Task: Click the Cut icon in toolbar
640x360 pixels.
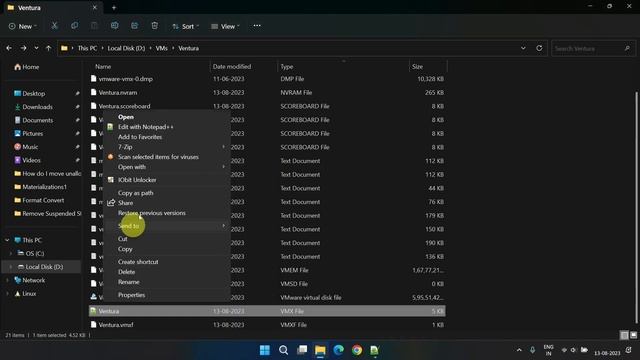Action: (54, 26)
